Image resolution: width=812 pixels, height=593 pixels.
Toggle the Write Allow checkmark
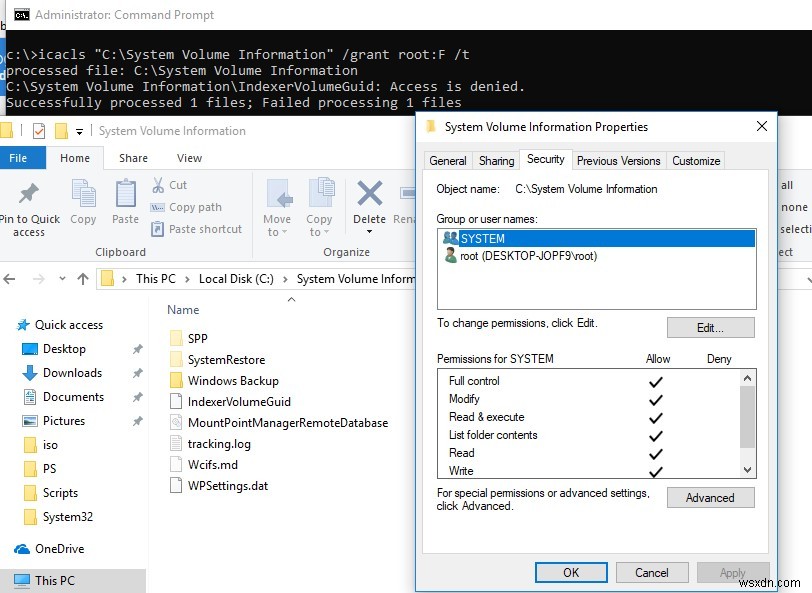coord(657,470)
